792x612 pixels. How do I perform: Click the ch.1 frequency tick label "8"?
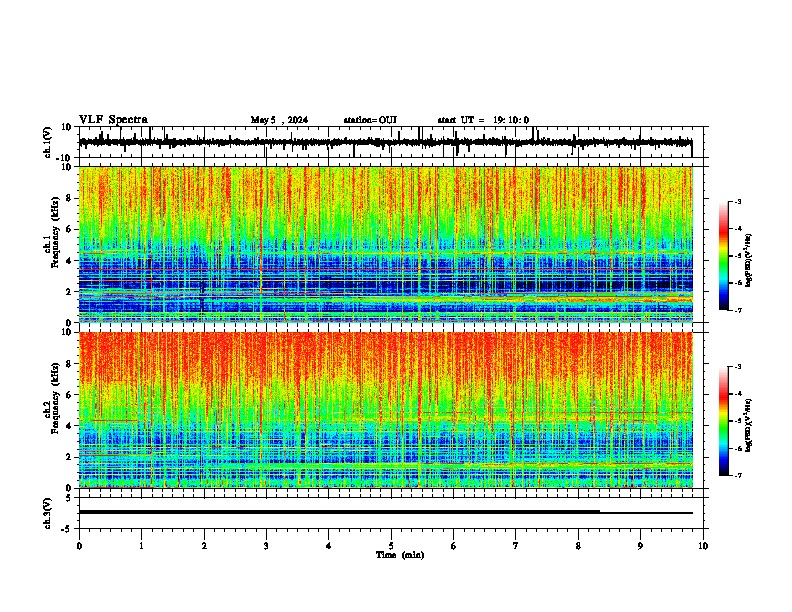69,198
